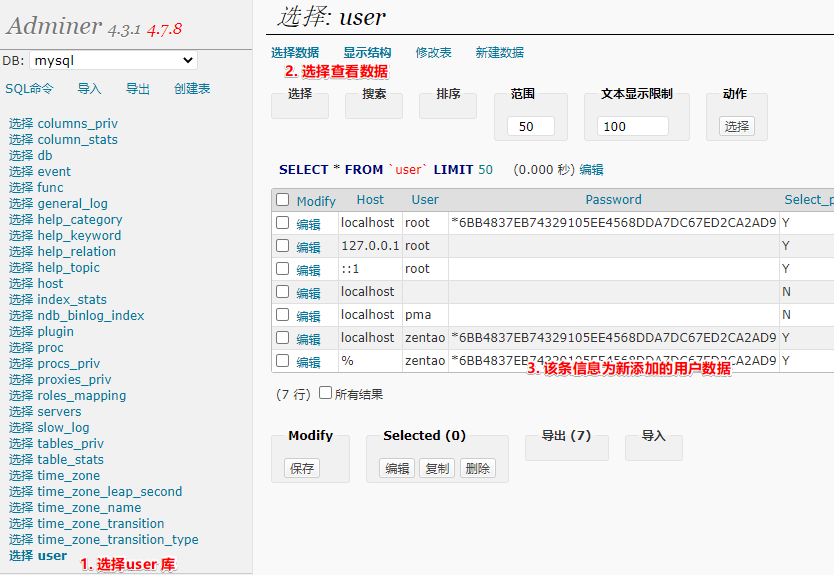
Task: Open the SQL命令 link
Action: pos(29,89)
